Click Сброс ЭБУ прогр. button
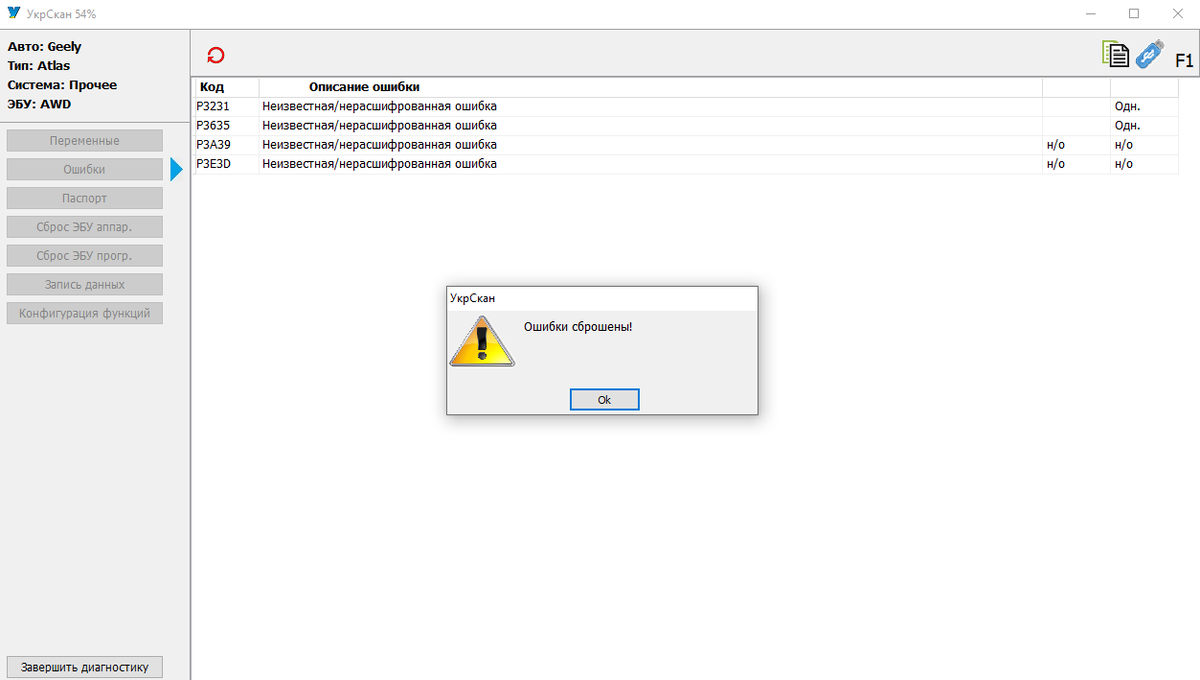 [85, 256]
